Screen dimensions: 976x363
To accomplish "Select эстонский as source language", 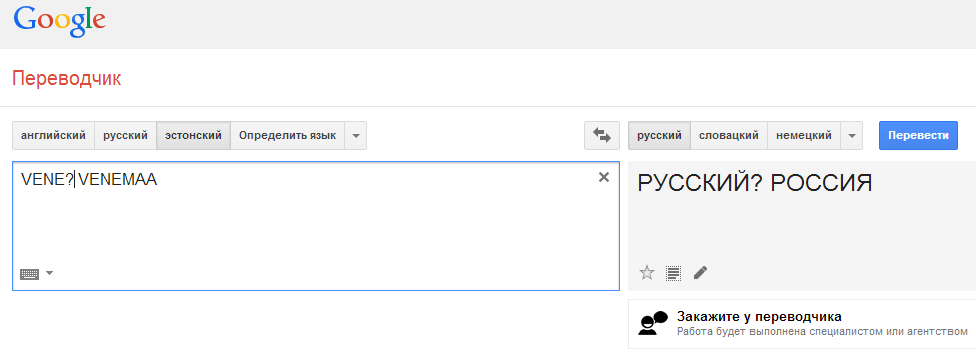I will pyautogui.click(x=194, y=136).
